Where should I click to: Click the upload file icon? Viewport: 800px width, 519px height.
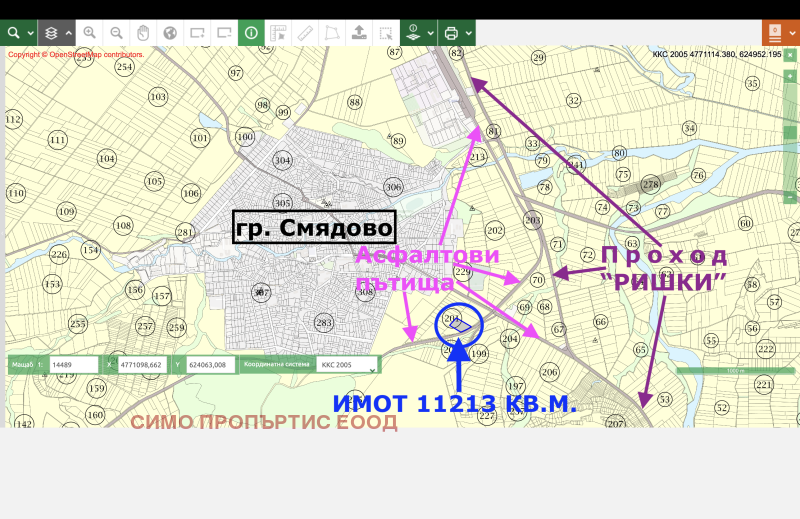(359, 32)
